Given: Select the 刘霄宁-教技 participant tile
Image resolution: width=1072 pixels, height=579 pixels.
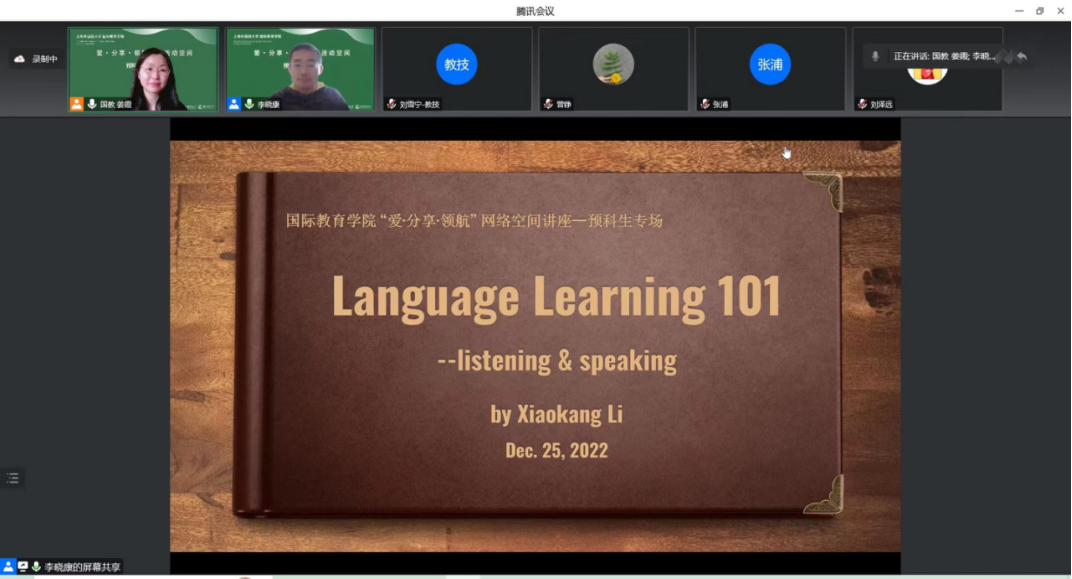Looking at the screenshot, I should point(456,68).
